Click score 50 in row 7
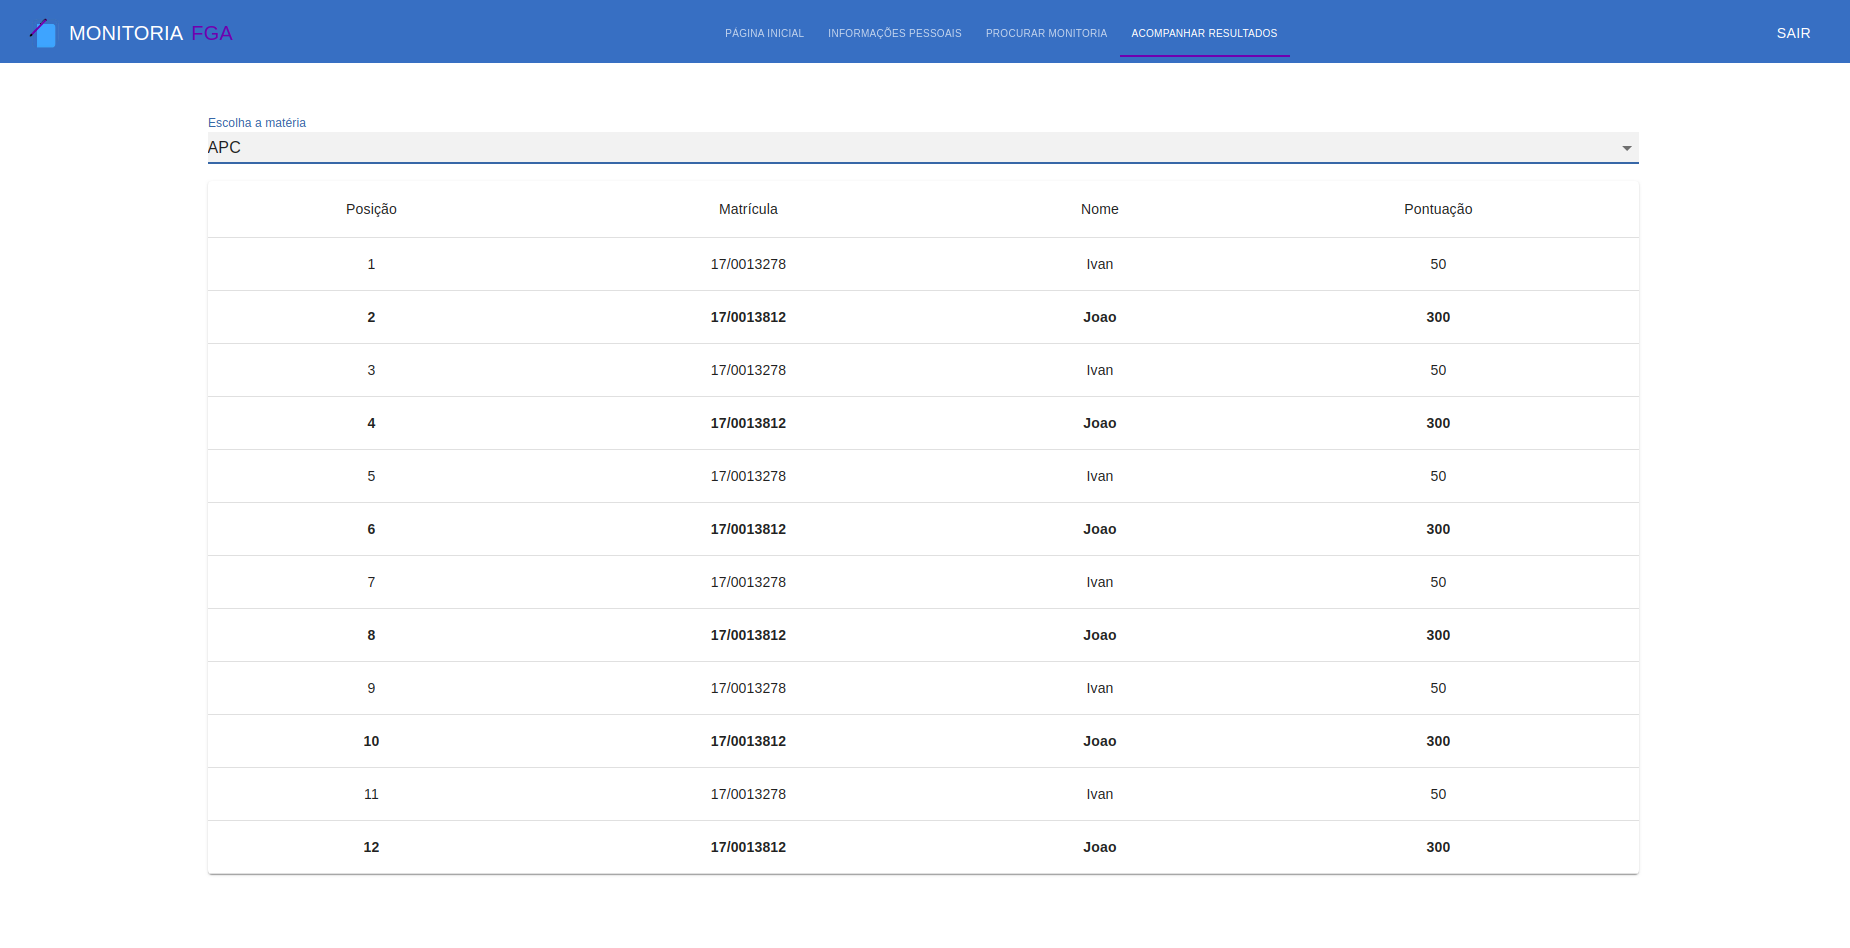 coord(1438,582)
